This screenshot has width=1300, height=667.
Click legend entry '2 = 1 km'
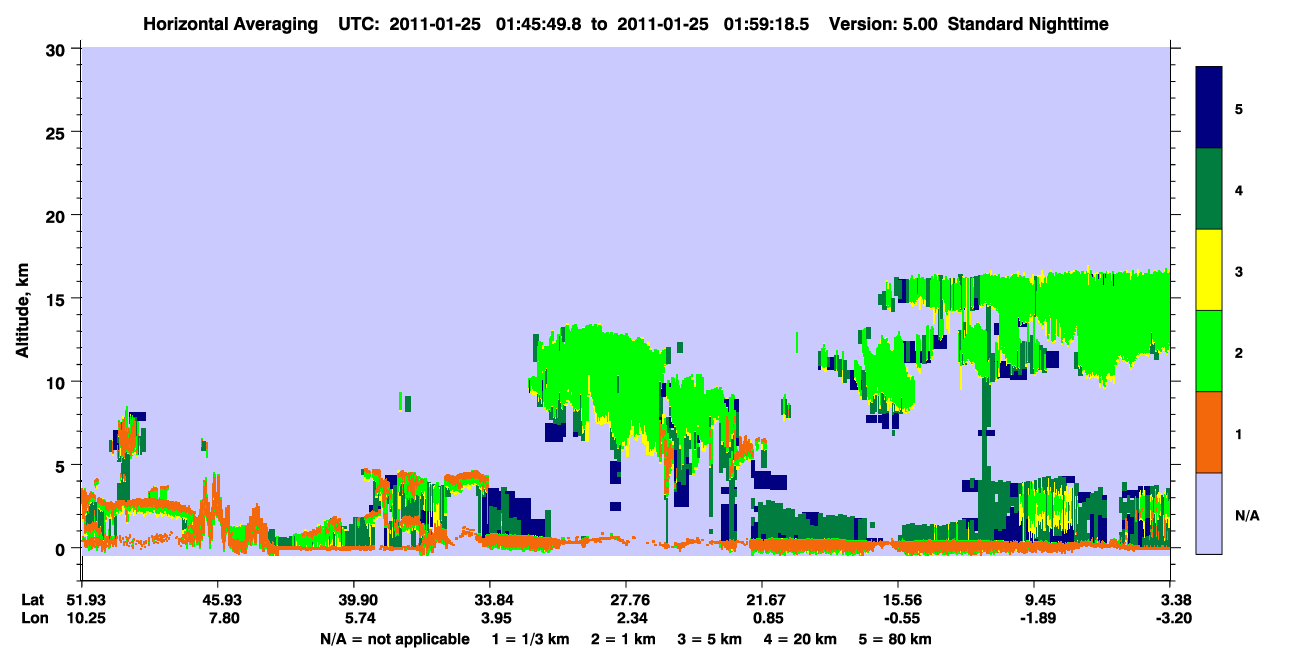click(x=623, y=638)
